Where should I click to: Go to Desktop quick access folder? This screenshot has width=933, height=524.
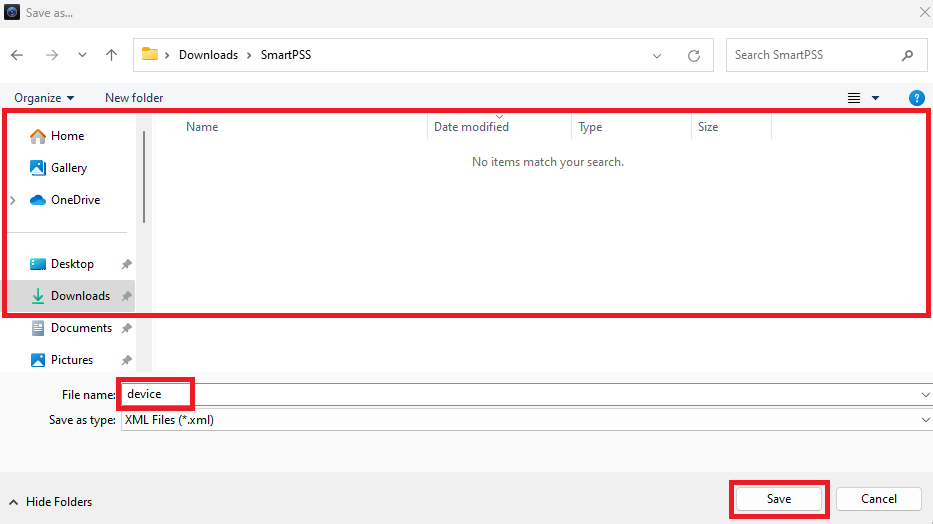[72, 264]
